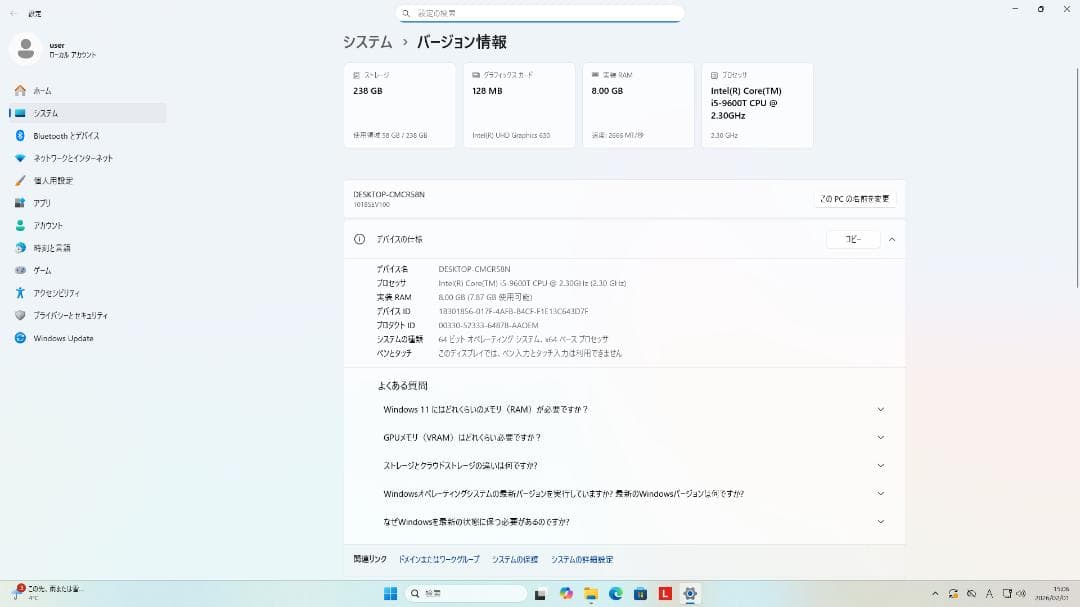
Task: Select ネットワークとインターネット in the sidebar
Action: pos(74,157)
